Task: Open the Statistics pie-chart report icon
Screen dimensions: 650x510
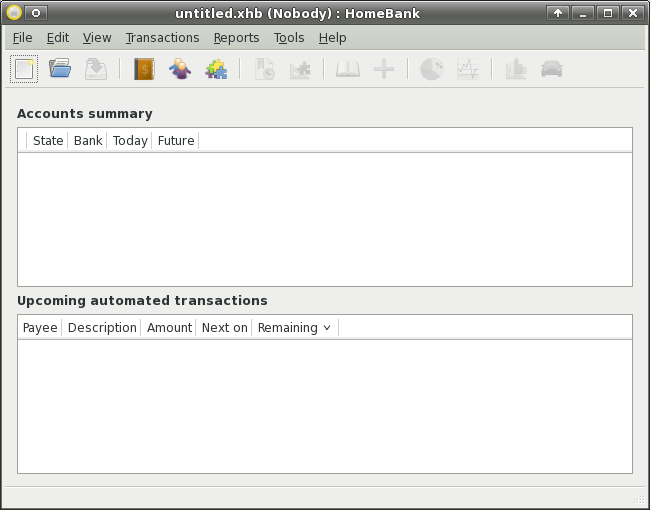Action: pos(432,69)
